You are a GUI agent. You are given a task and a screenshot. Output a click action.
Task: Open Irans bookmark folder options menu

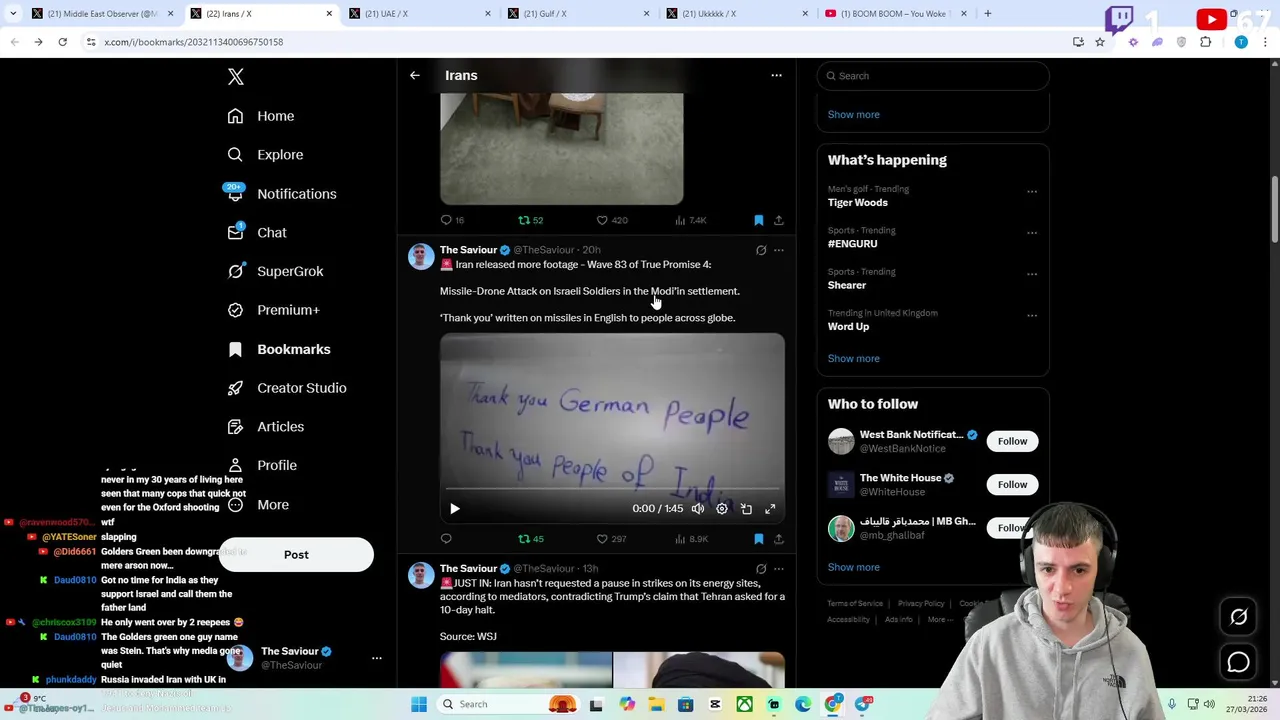[776, 75]
